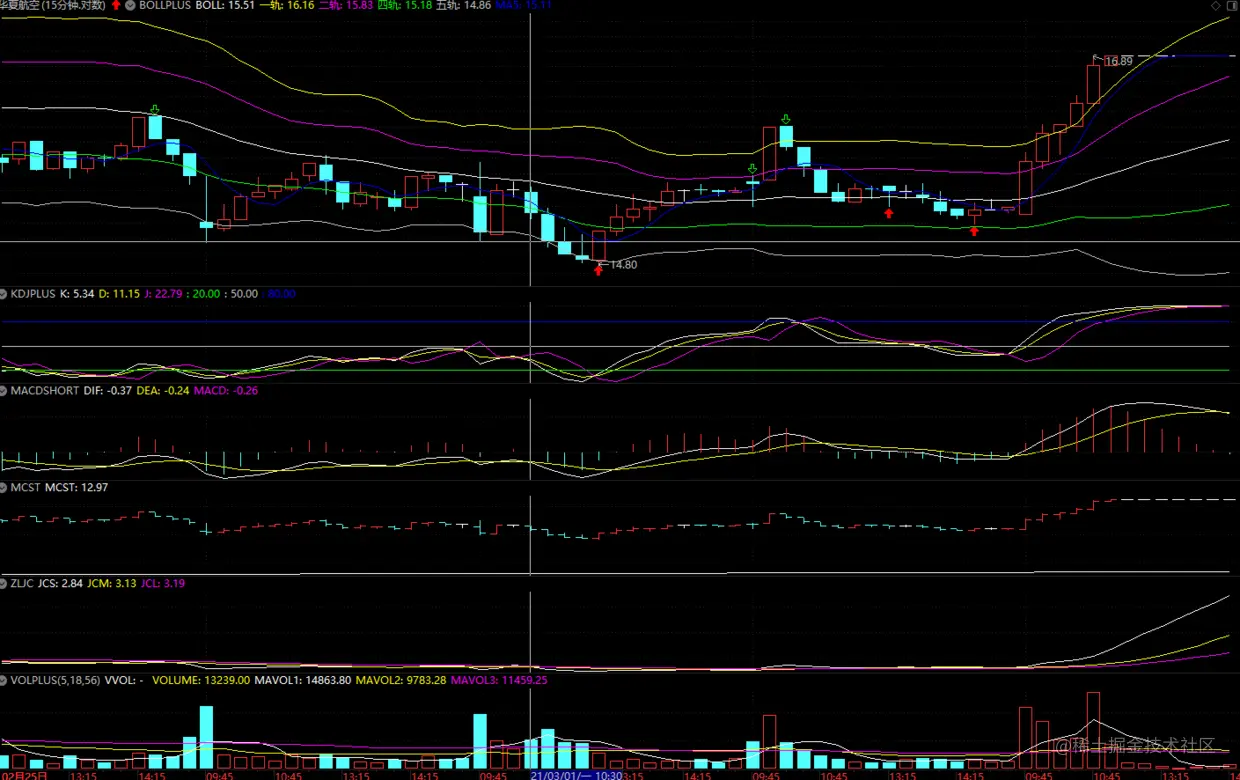Click the MAVOL3: 11459.25 value
The width and height of the screenshot is (1240, 780).
500,679
